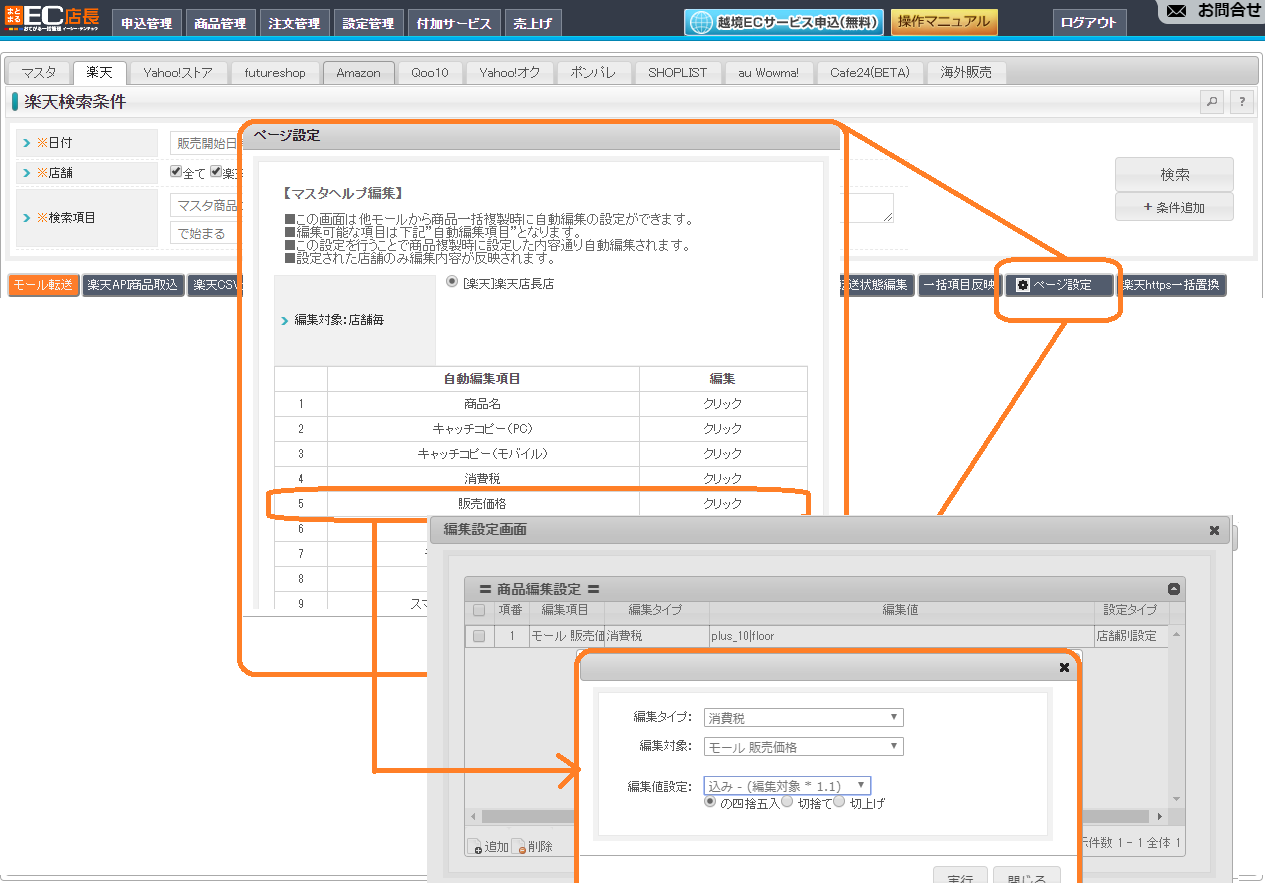Switch to the Yahoo!ストア tab
Image resolution: width=1271 pixels, height=883 pixels.
pos(178,73)
